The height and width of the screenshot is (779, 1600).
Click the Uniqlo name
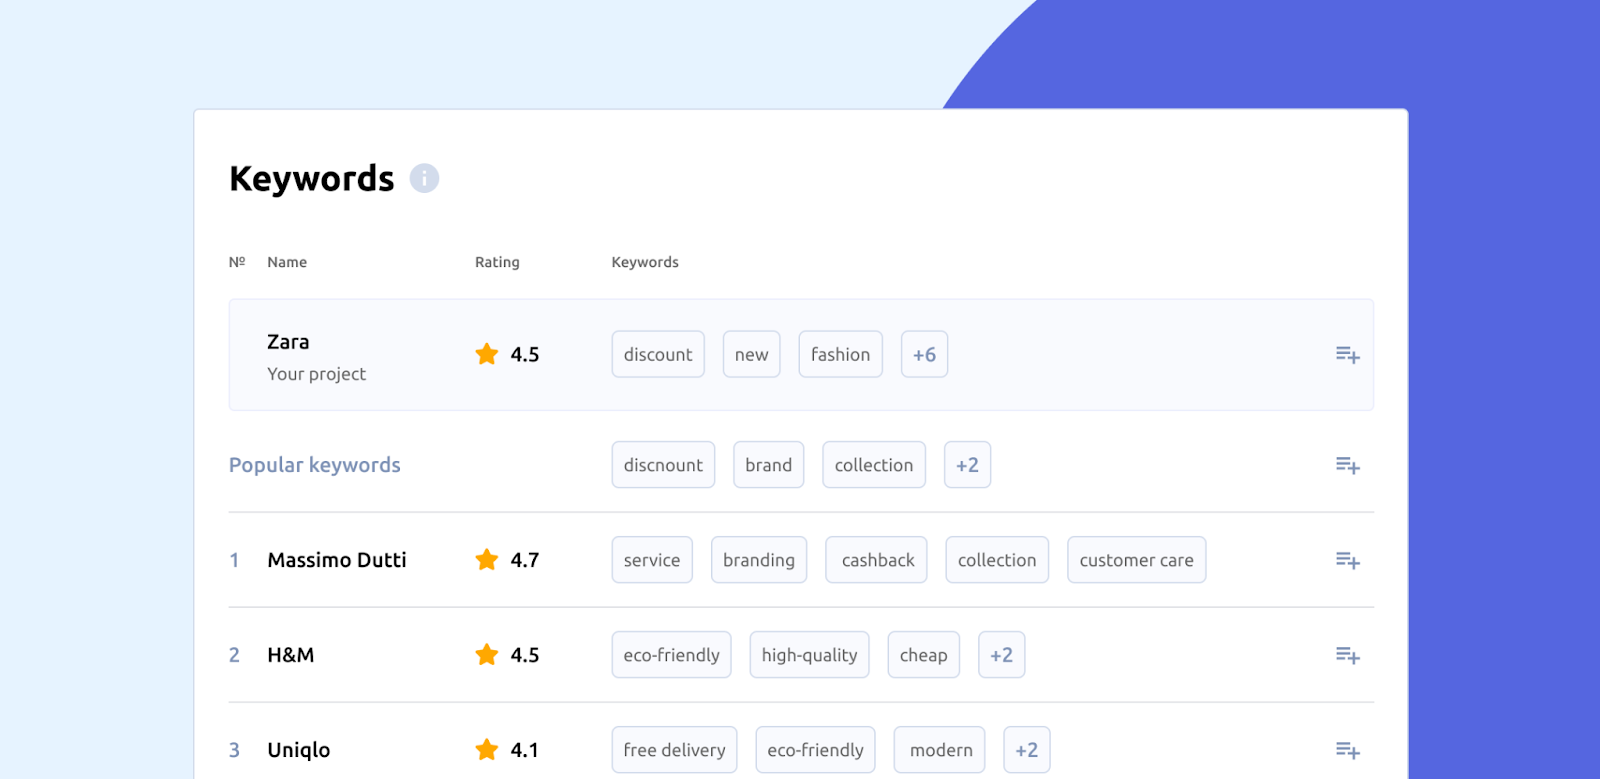(299, 750)
